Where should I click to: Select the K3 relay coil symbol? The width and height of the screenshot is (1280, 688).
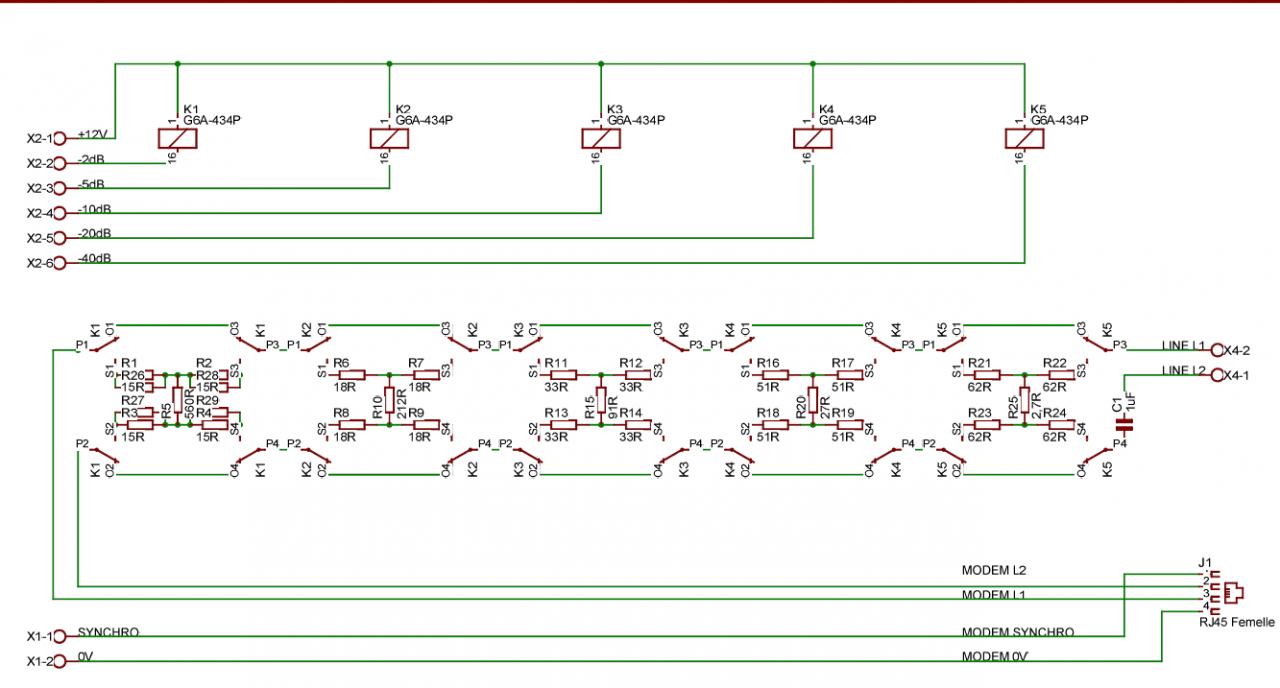pyautogui.click(x=601, y=138)
